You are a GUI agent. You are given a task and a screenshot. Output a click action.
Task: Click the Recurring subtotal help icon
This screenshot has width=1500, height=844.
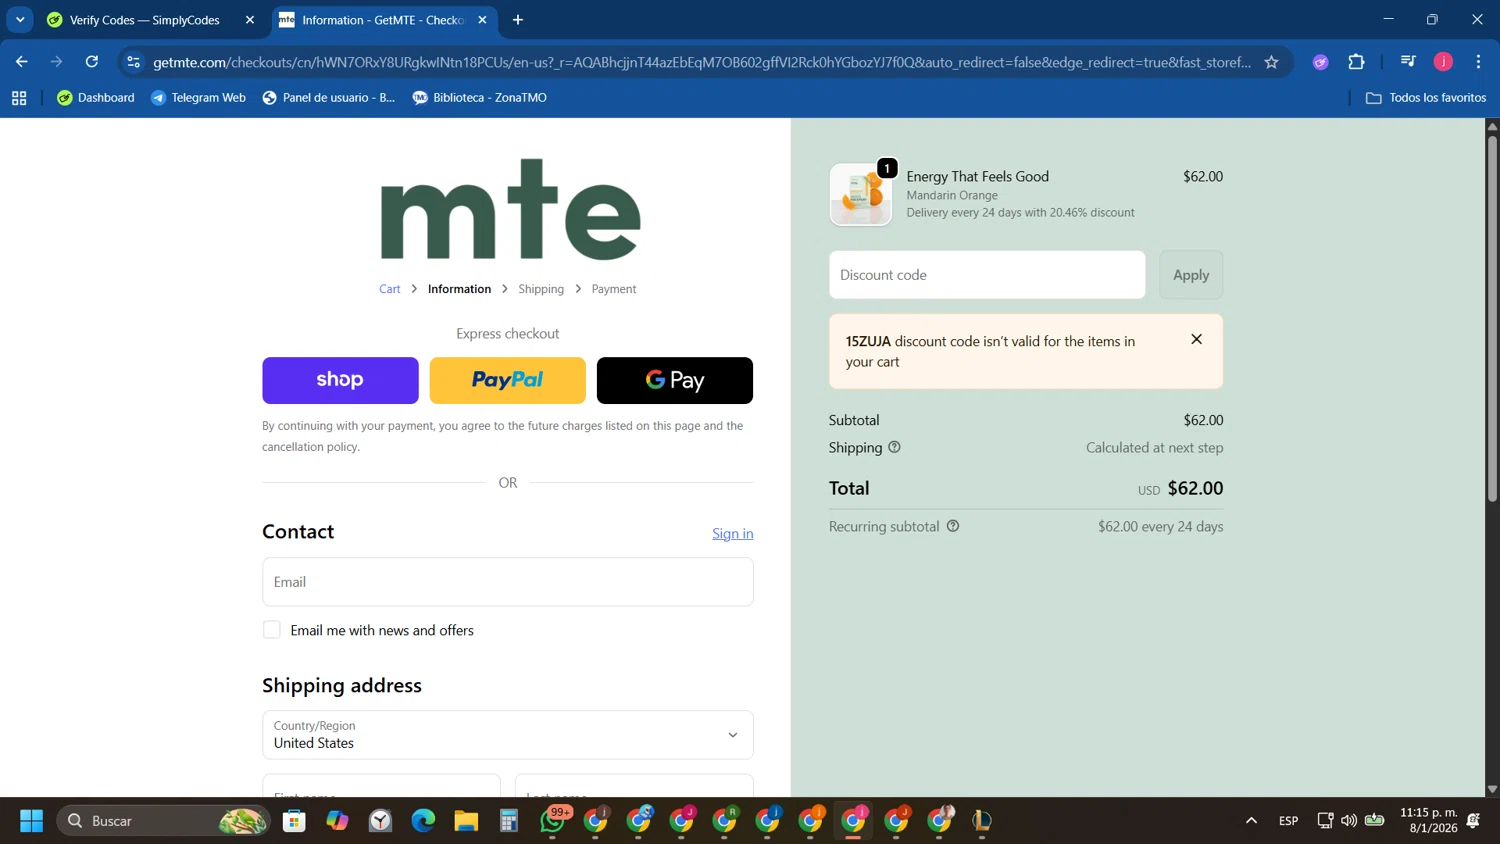pos(953,526)
